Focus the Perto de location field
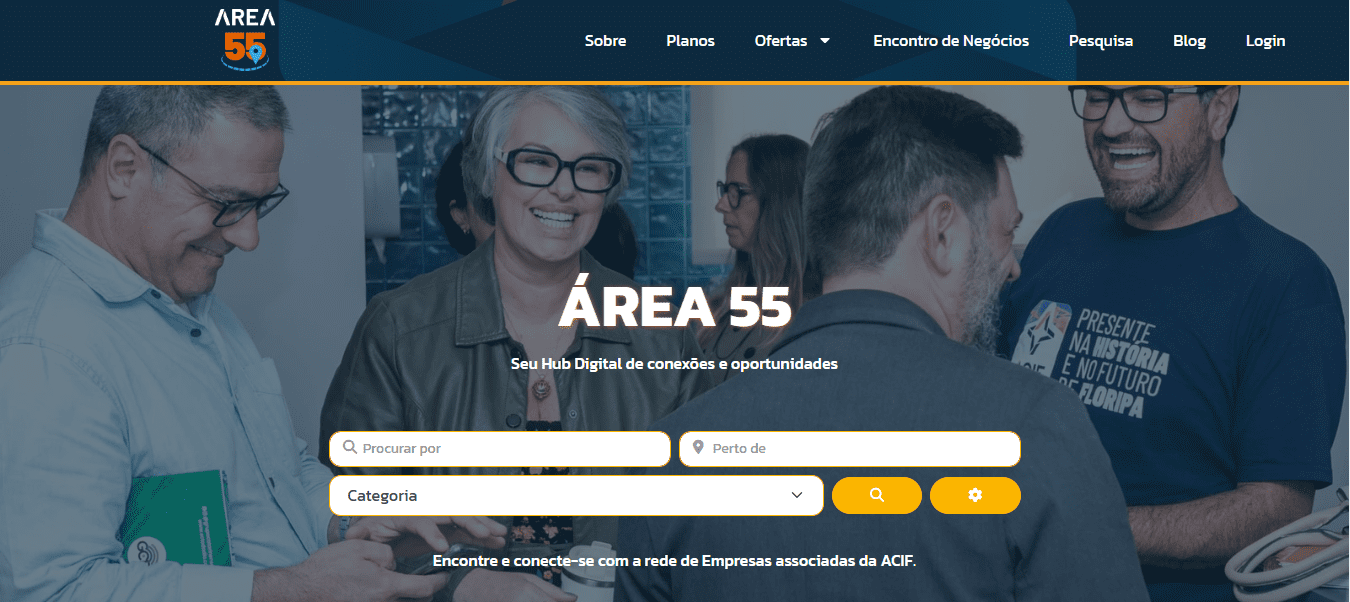 (x=850, y=448)
